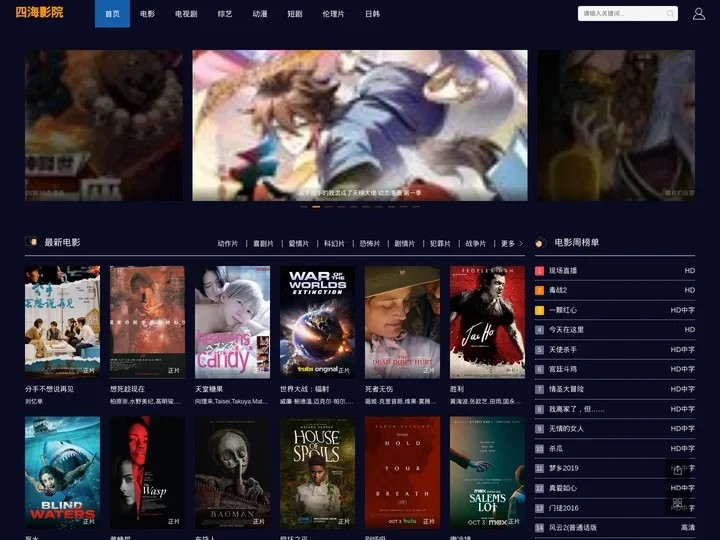Select the first carousel indicator dash
This screenshot has height=540, width=720.
point(304,207)
